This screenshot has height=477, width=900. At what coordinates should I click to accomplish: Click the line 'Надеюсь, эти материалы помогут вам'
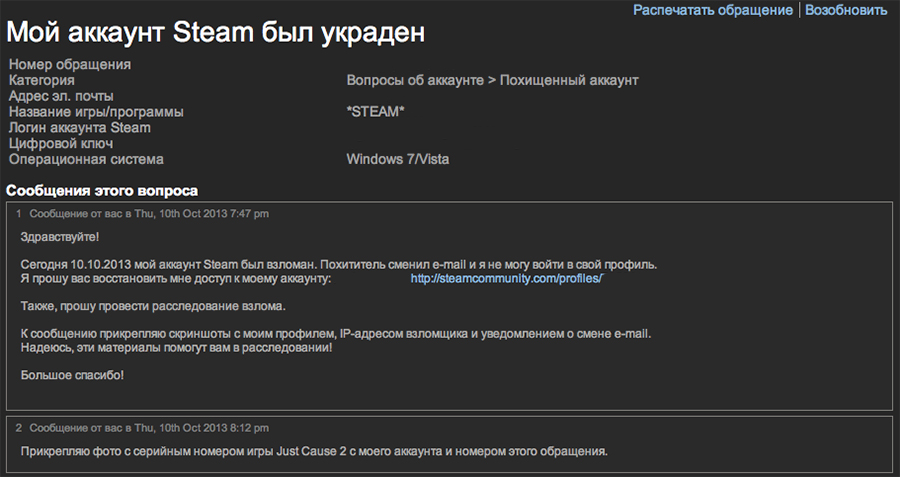176,347
